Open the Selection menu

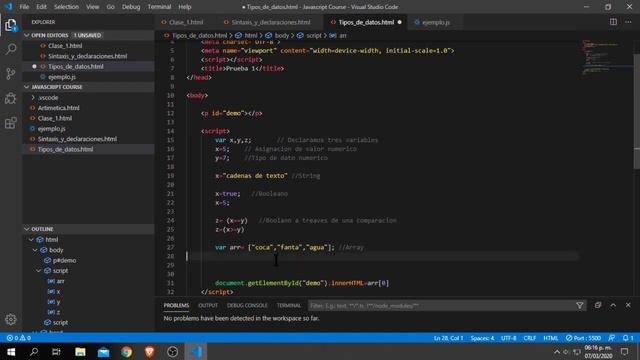[66, 7]
